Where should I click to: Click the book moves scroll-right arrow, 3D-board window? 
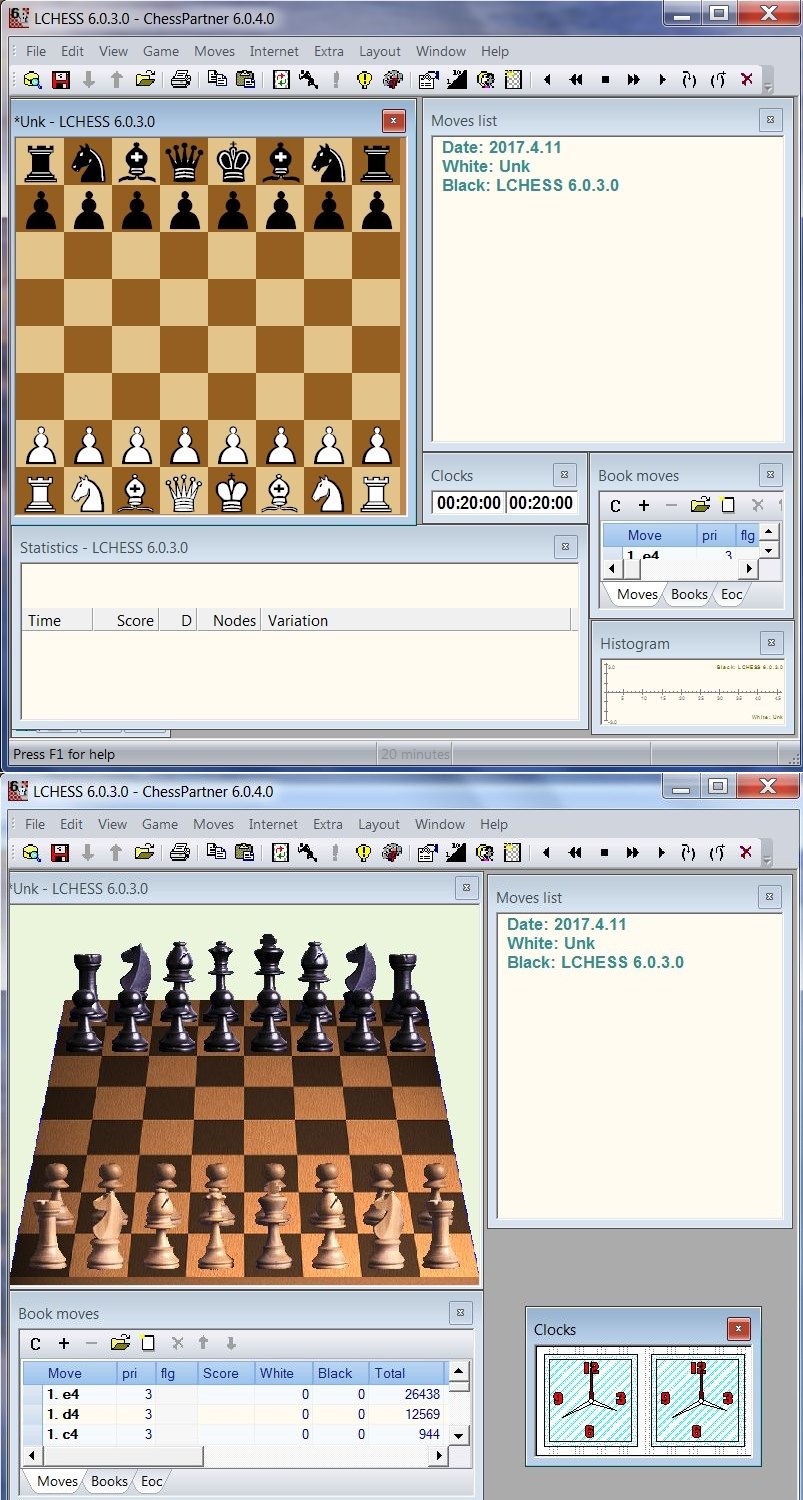point(440,1455)
